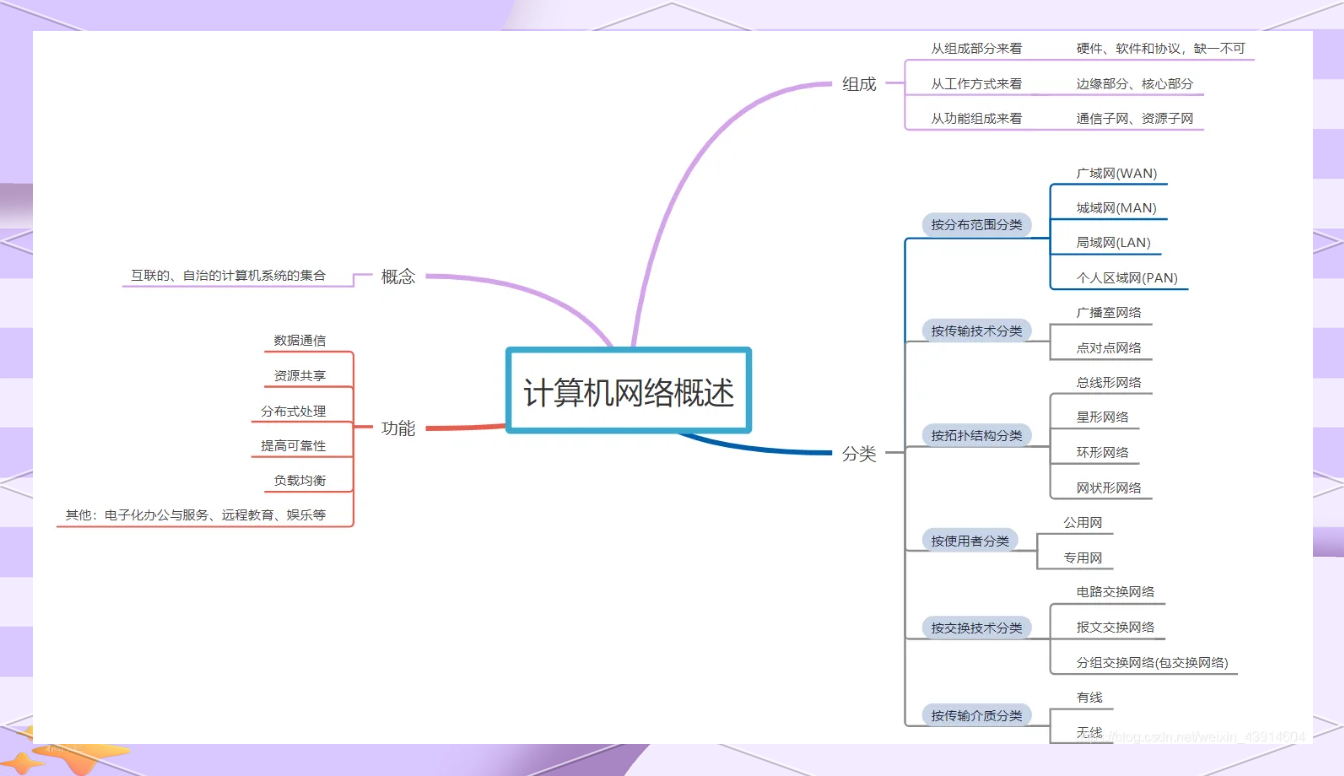Select the 环形网络 leaf
Viewport: 1344px width, 776px height.
pos(1102,453)
